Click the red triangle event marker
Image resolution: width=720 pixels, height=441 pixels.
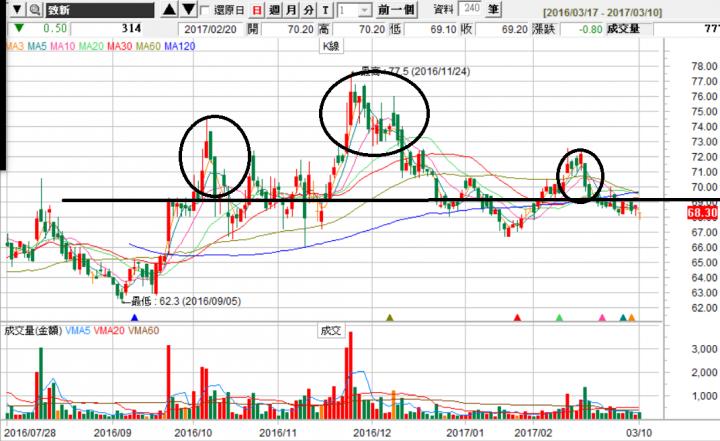[x=518, y=317]
